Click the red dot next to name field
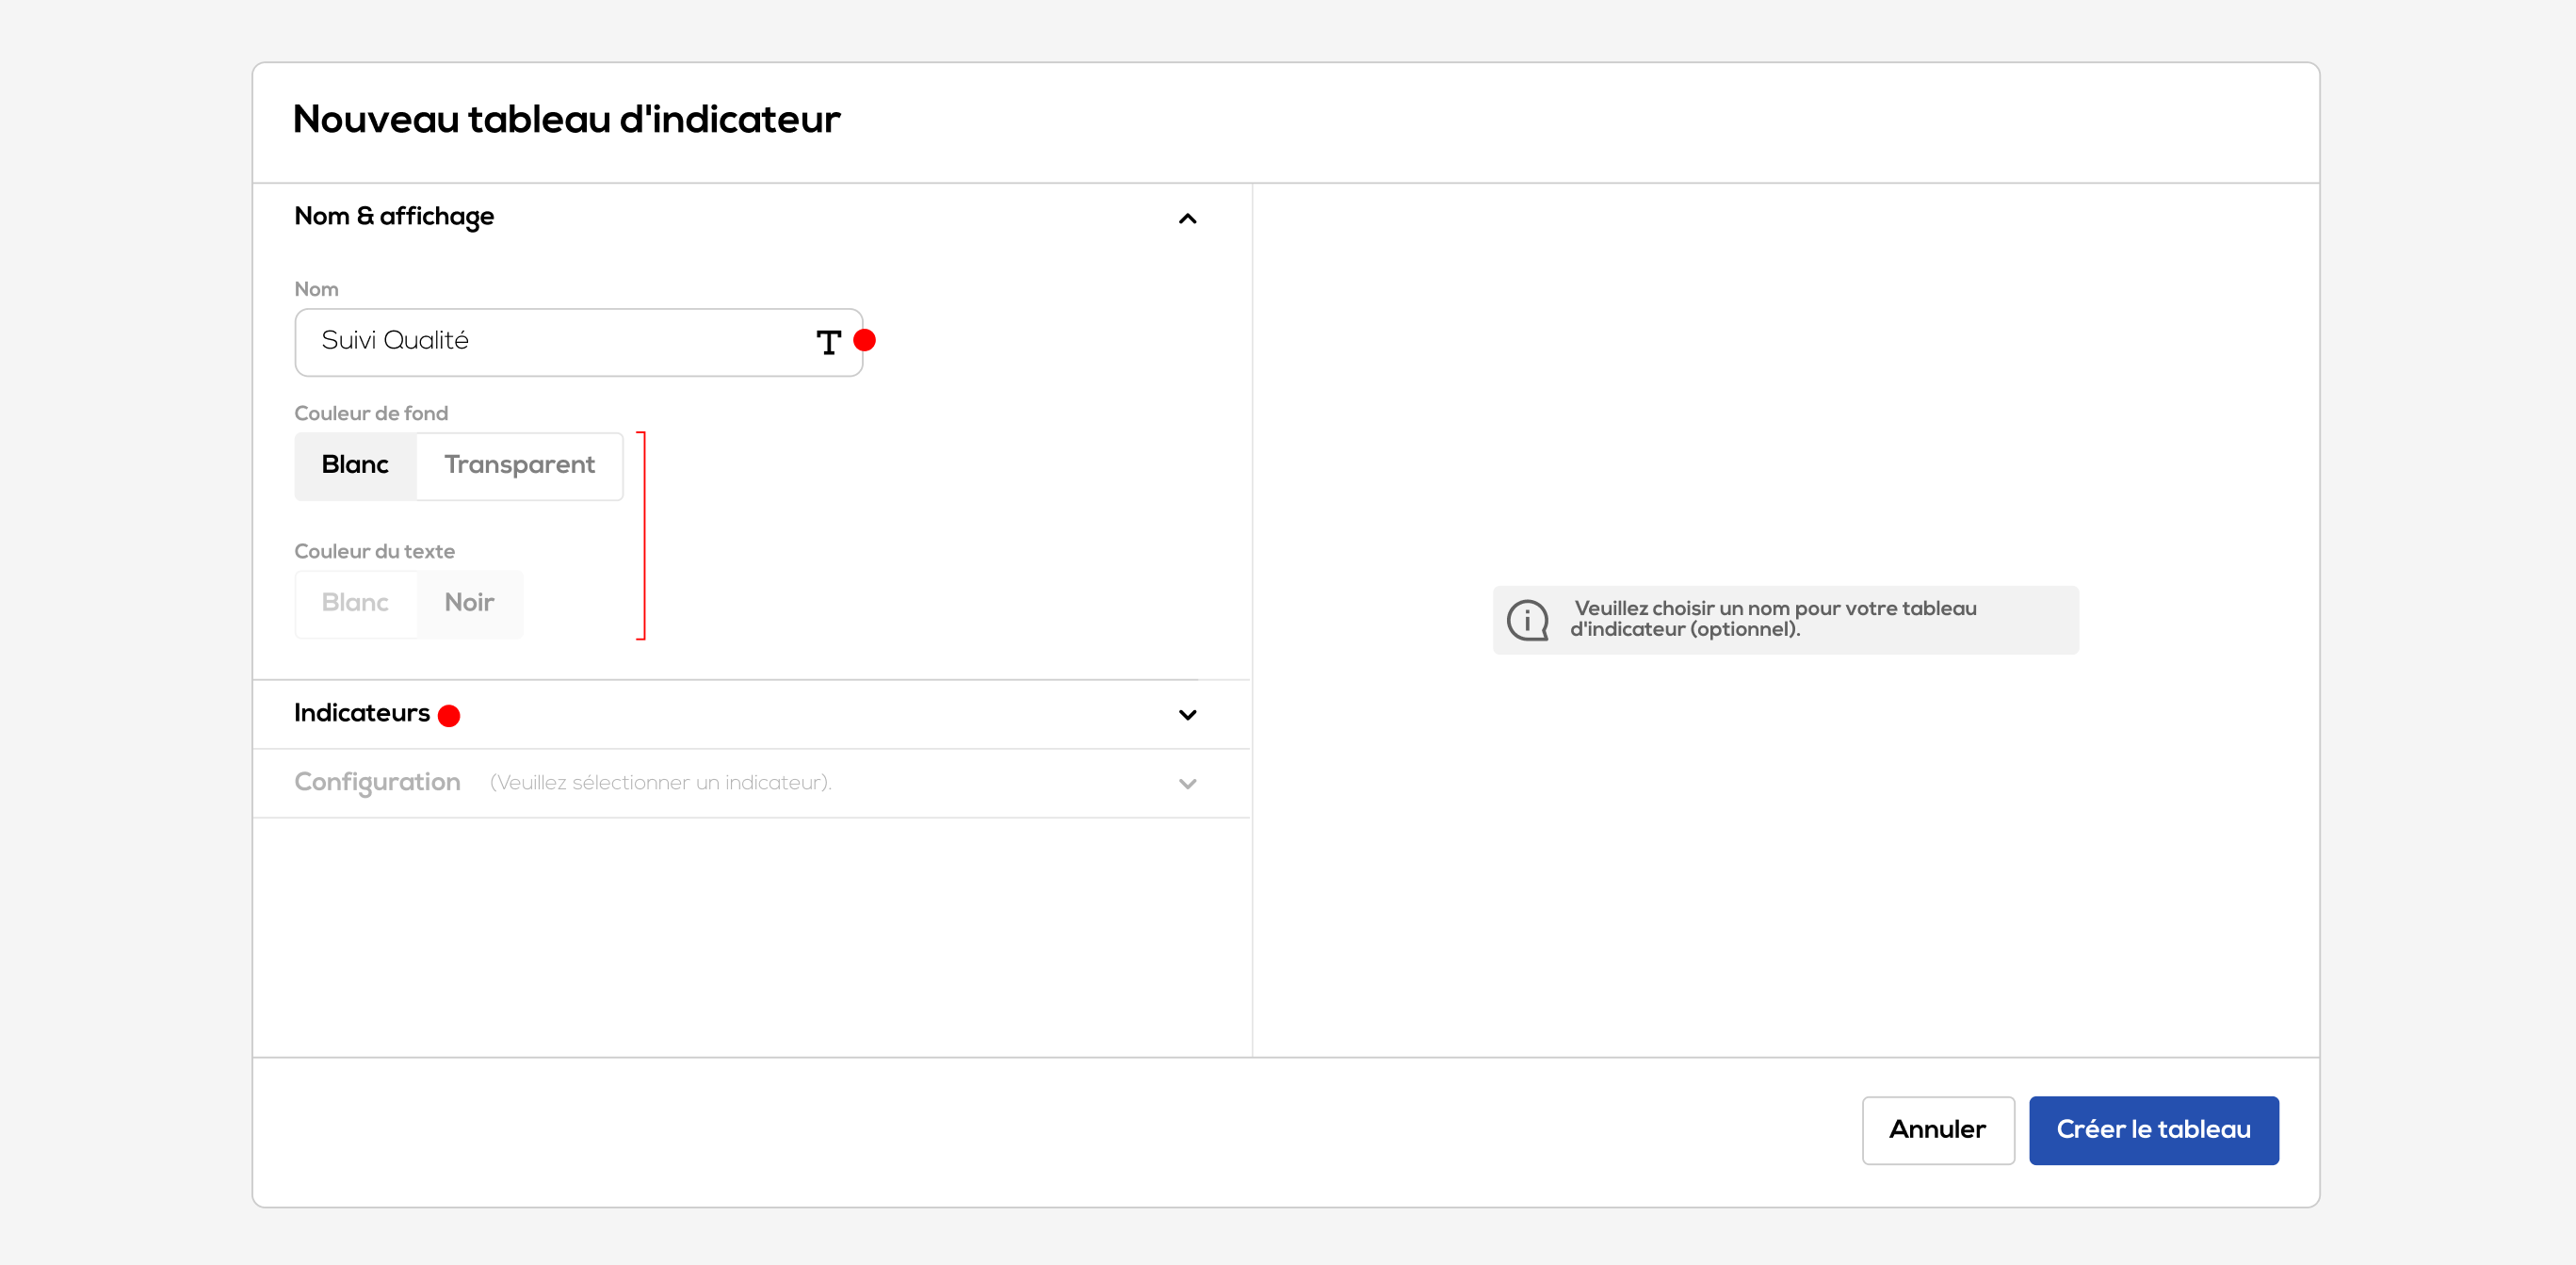This screenshot has width=2576, height=1265. click(865, 340)
